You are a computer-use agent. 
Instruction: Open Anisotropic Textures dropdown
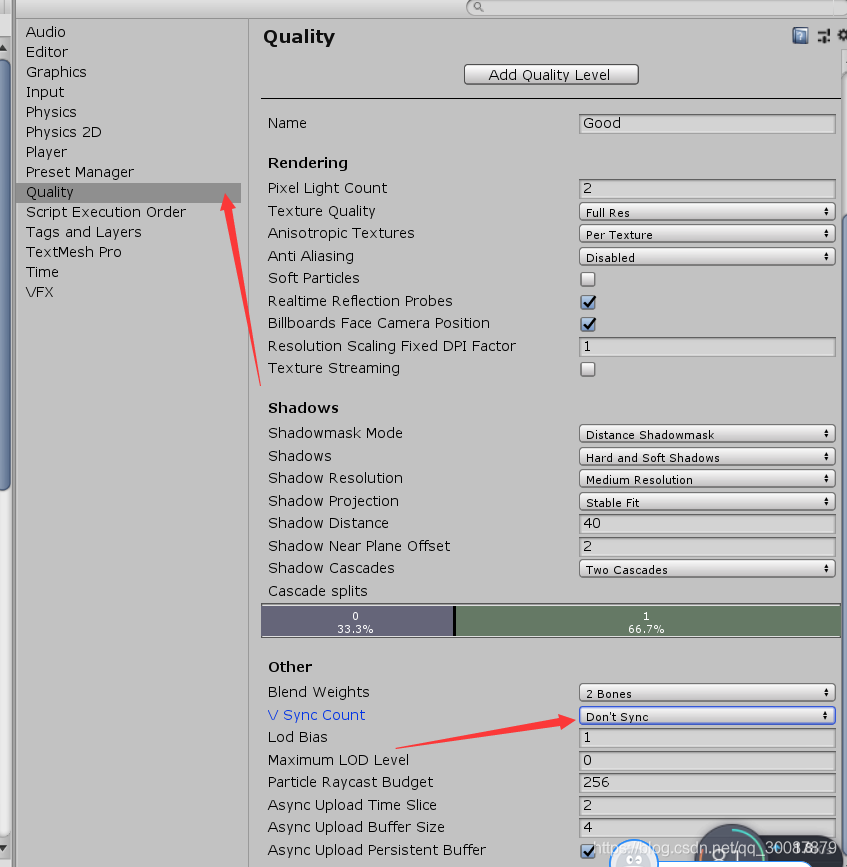[x=707, y=234]
